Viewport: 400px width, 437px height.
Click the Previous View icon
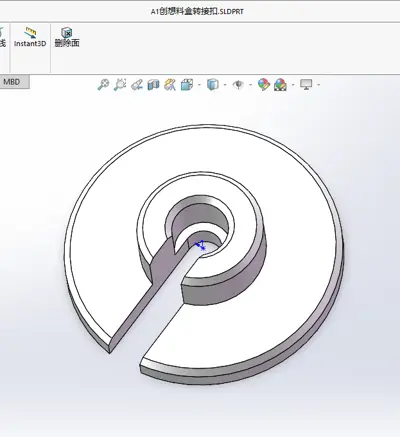pos(137,85)
